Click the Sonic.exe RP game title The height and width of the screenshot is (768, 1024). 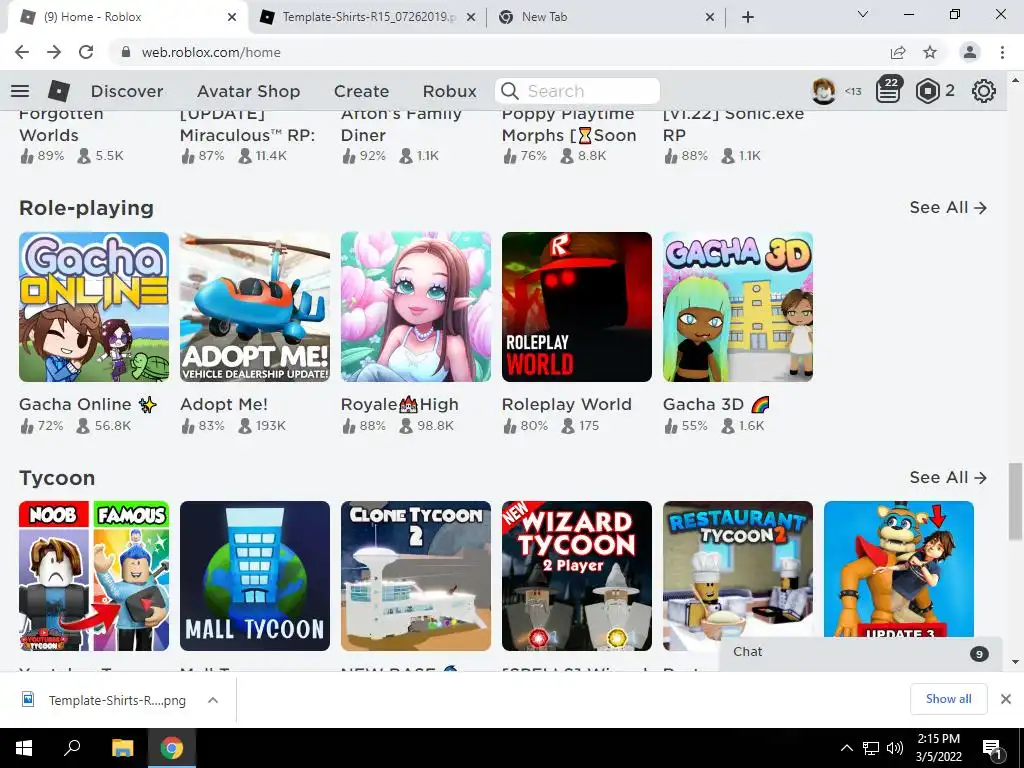point(733,124)
